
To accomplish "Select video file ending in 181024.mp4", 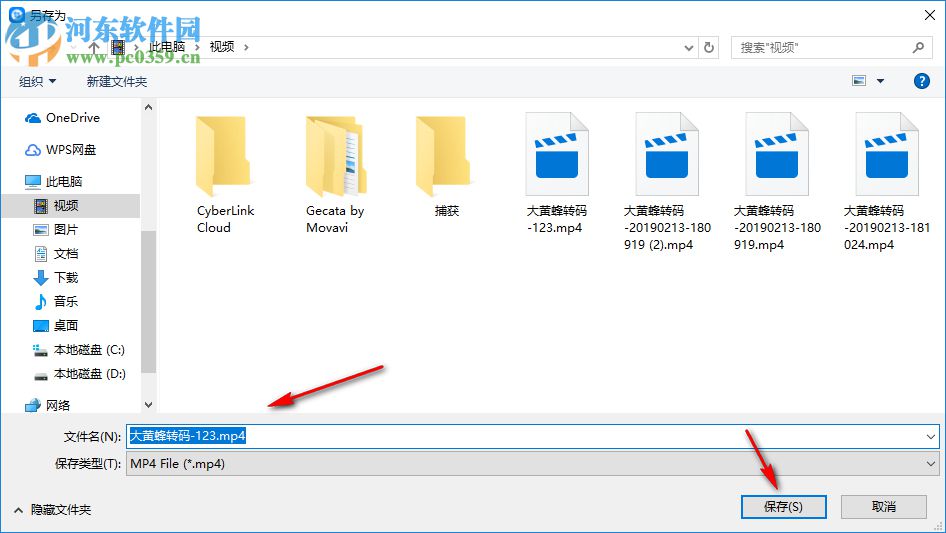I will tap(886, 181).
